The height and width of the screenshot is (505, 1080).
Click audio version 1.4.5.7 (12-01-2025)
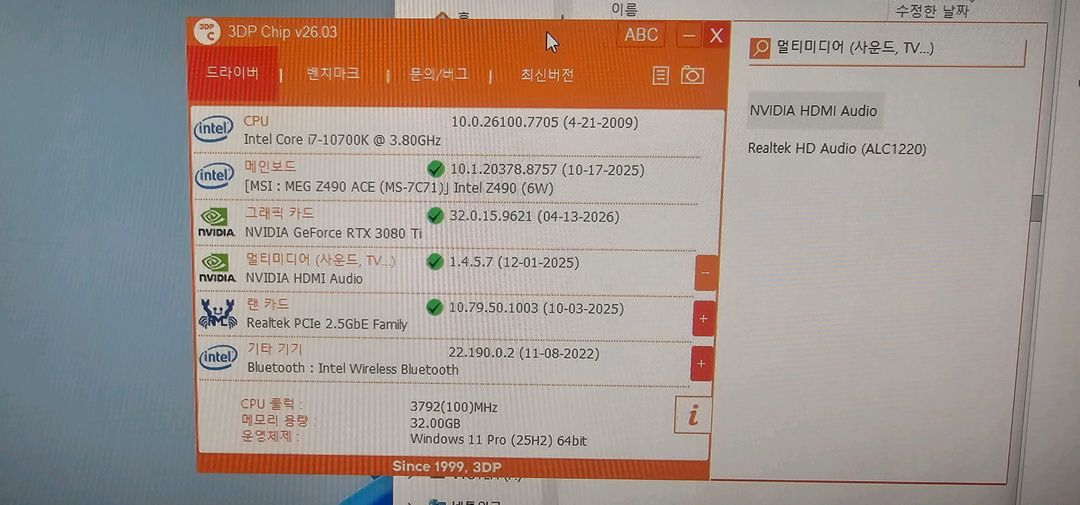514,262
